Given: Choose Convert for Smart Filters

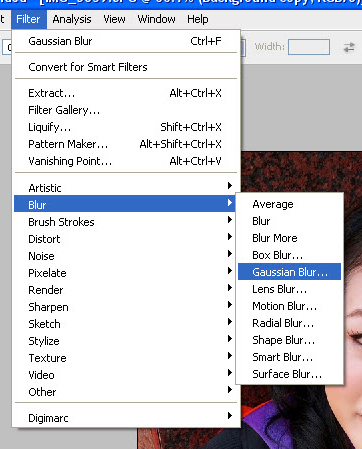Looking at the screenshot, I should coord(126,67).
